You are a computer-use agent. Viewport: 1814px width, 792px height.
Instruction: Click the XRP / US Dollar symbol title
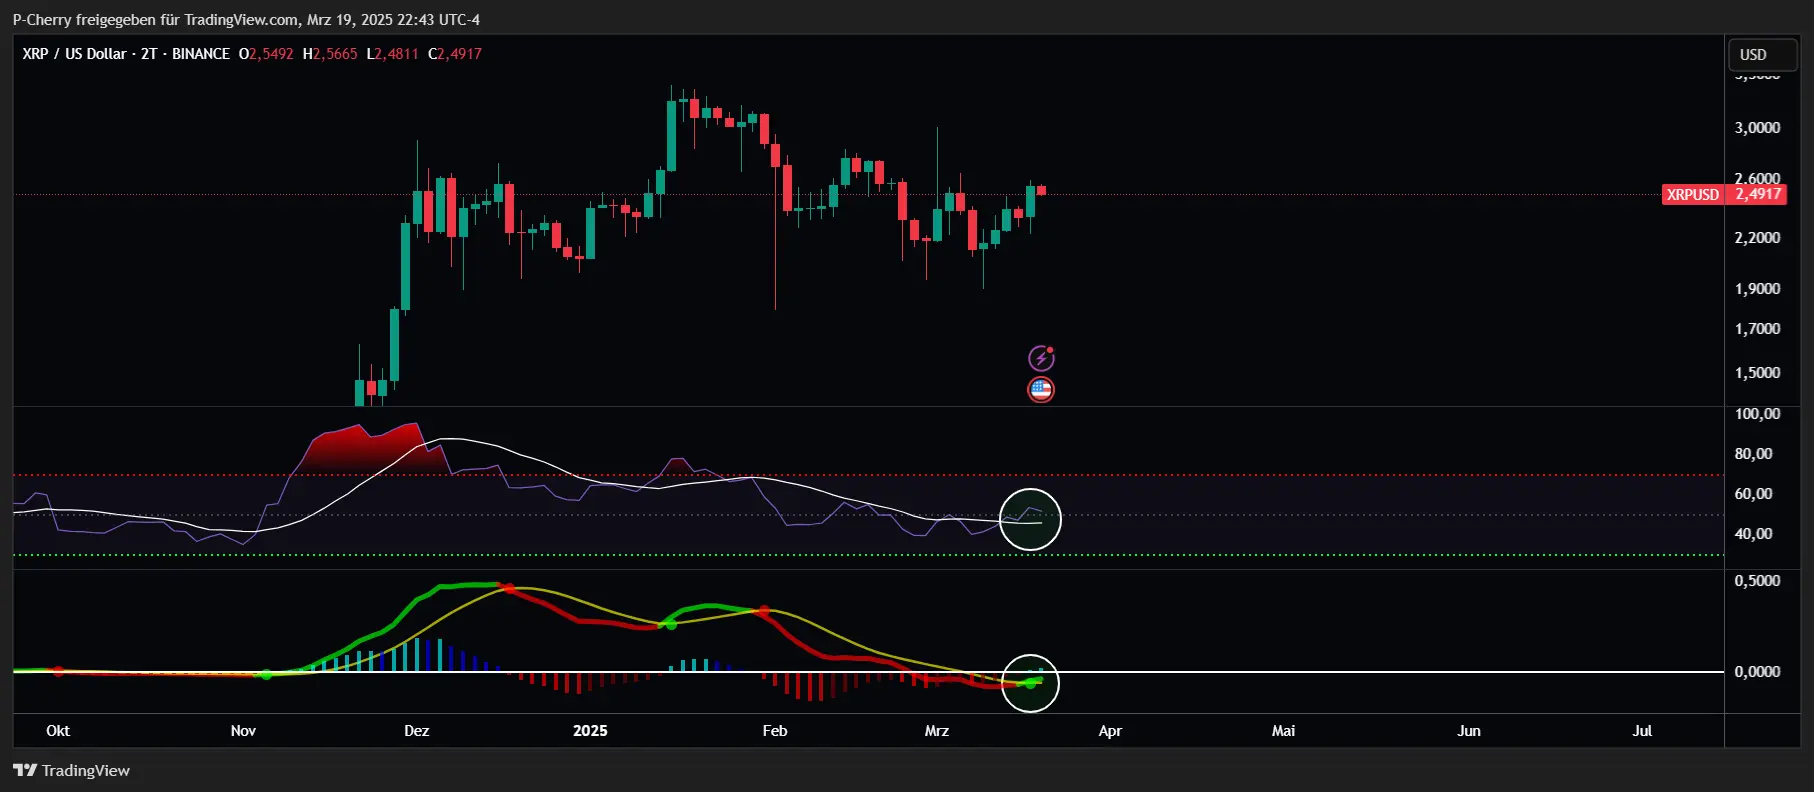click(74, 54)
